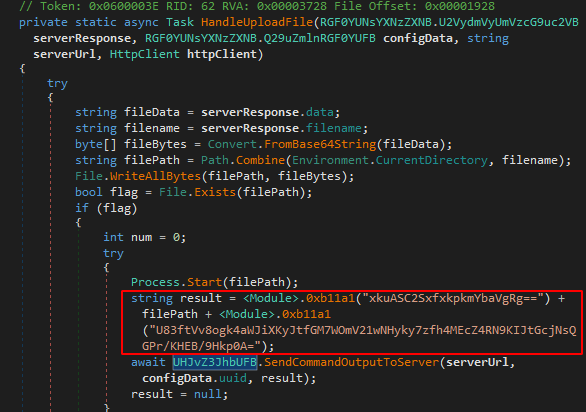Image resolution: width=586 pixels, height=412 pixels.
Task: Click the Q29uZmlnRGF0YUFB type name
Action: [x=320, y=39]
